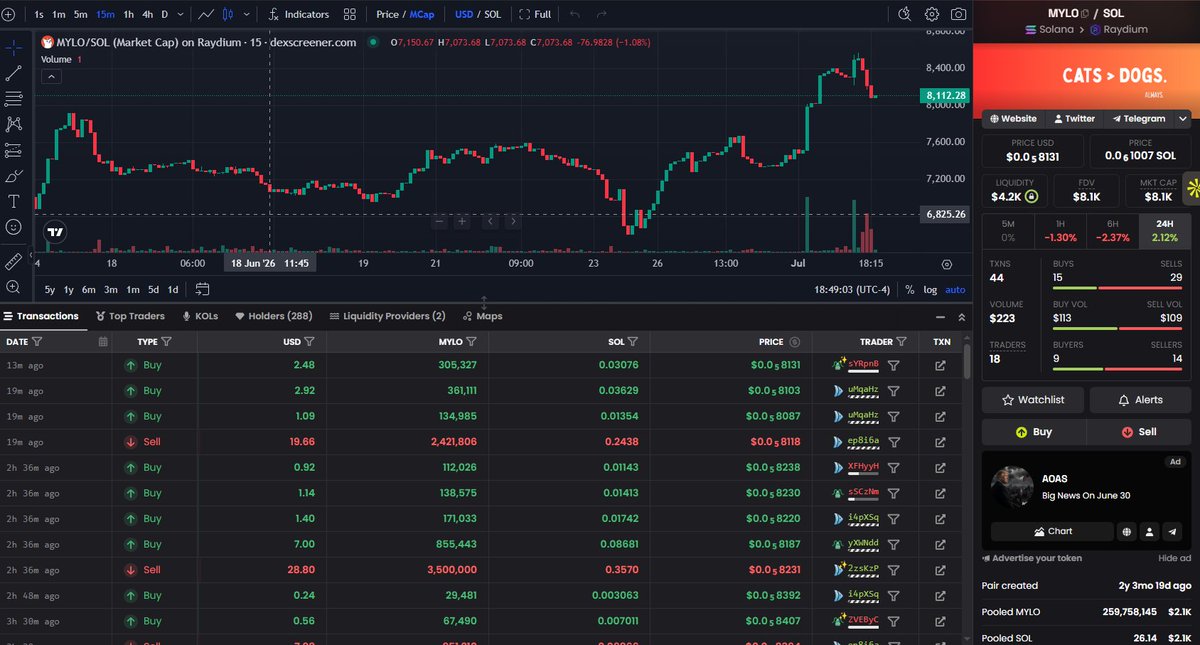Add the pair to Watchlist
The image size is (1200, 645).
pos(1033,399)
